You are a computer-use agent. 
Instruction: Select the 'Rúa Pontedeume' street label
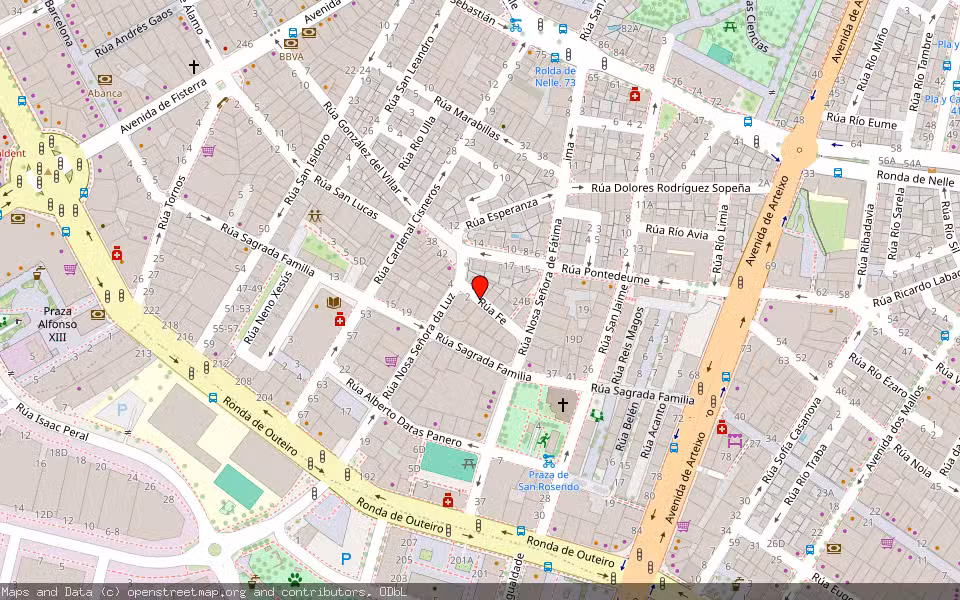point(606,275)
